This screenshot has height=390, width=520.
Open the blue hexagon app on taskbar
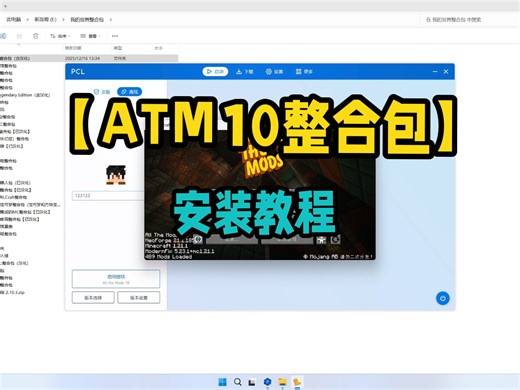click(x=267, y=382)
